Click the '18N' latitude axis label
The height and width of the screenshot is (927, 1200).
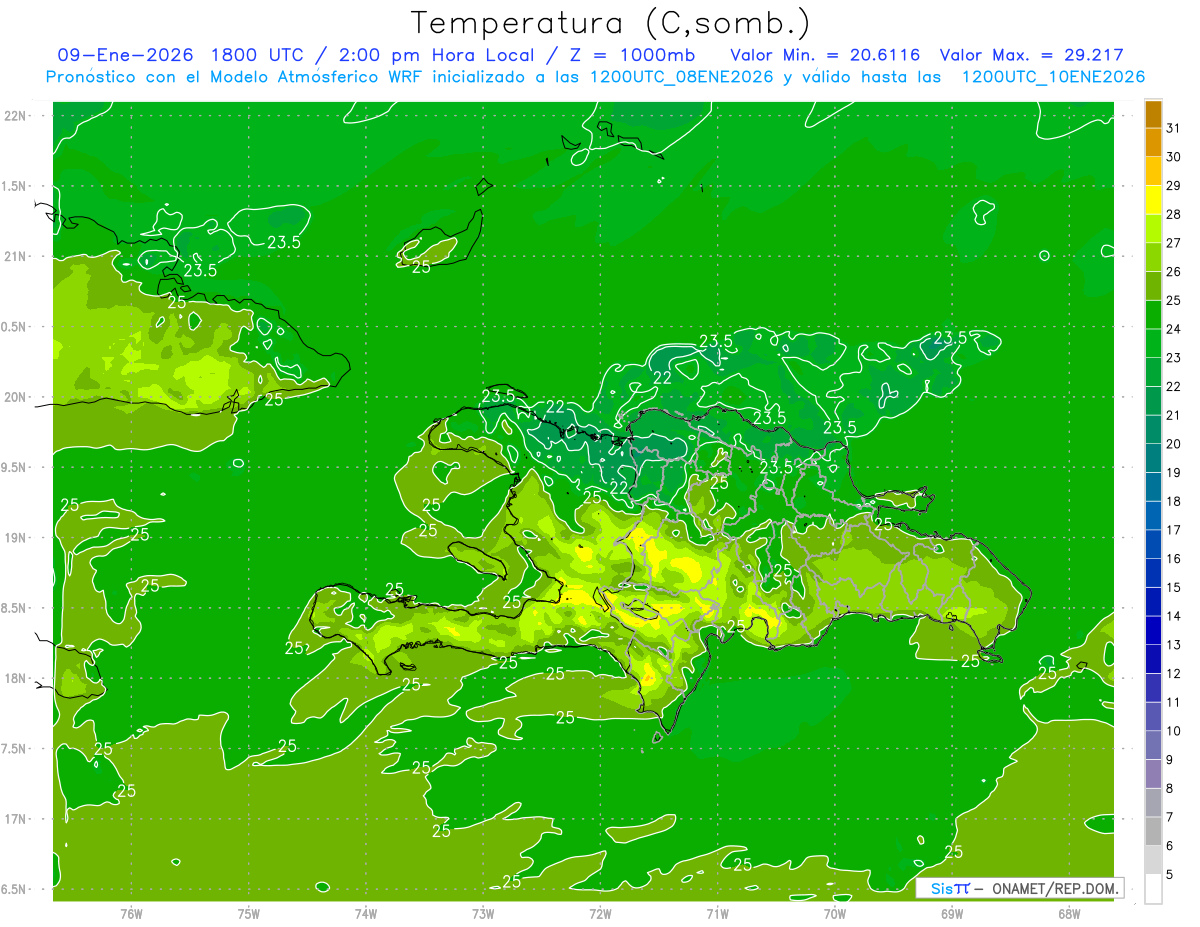tap(16, 679)
